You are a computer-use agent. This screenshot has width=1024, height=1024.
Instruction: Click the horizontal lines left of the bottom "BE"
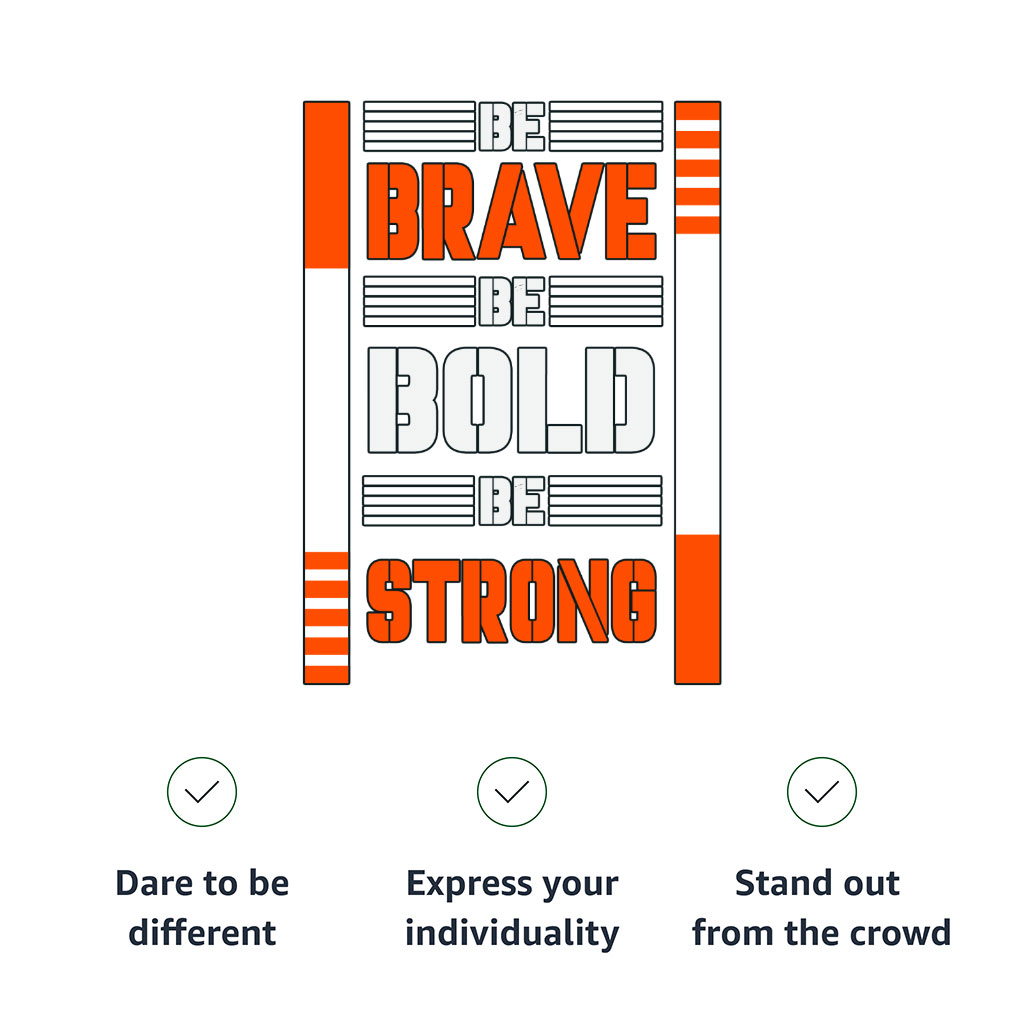coord(419,501)
